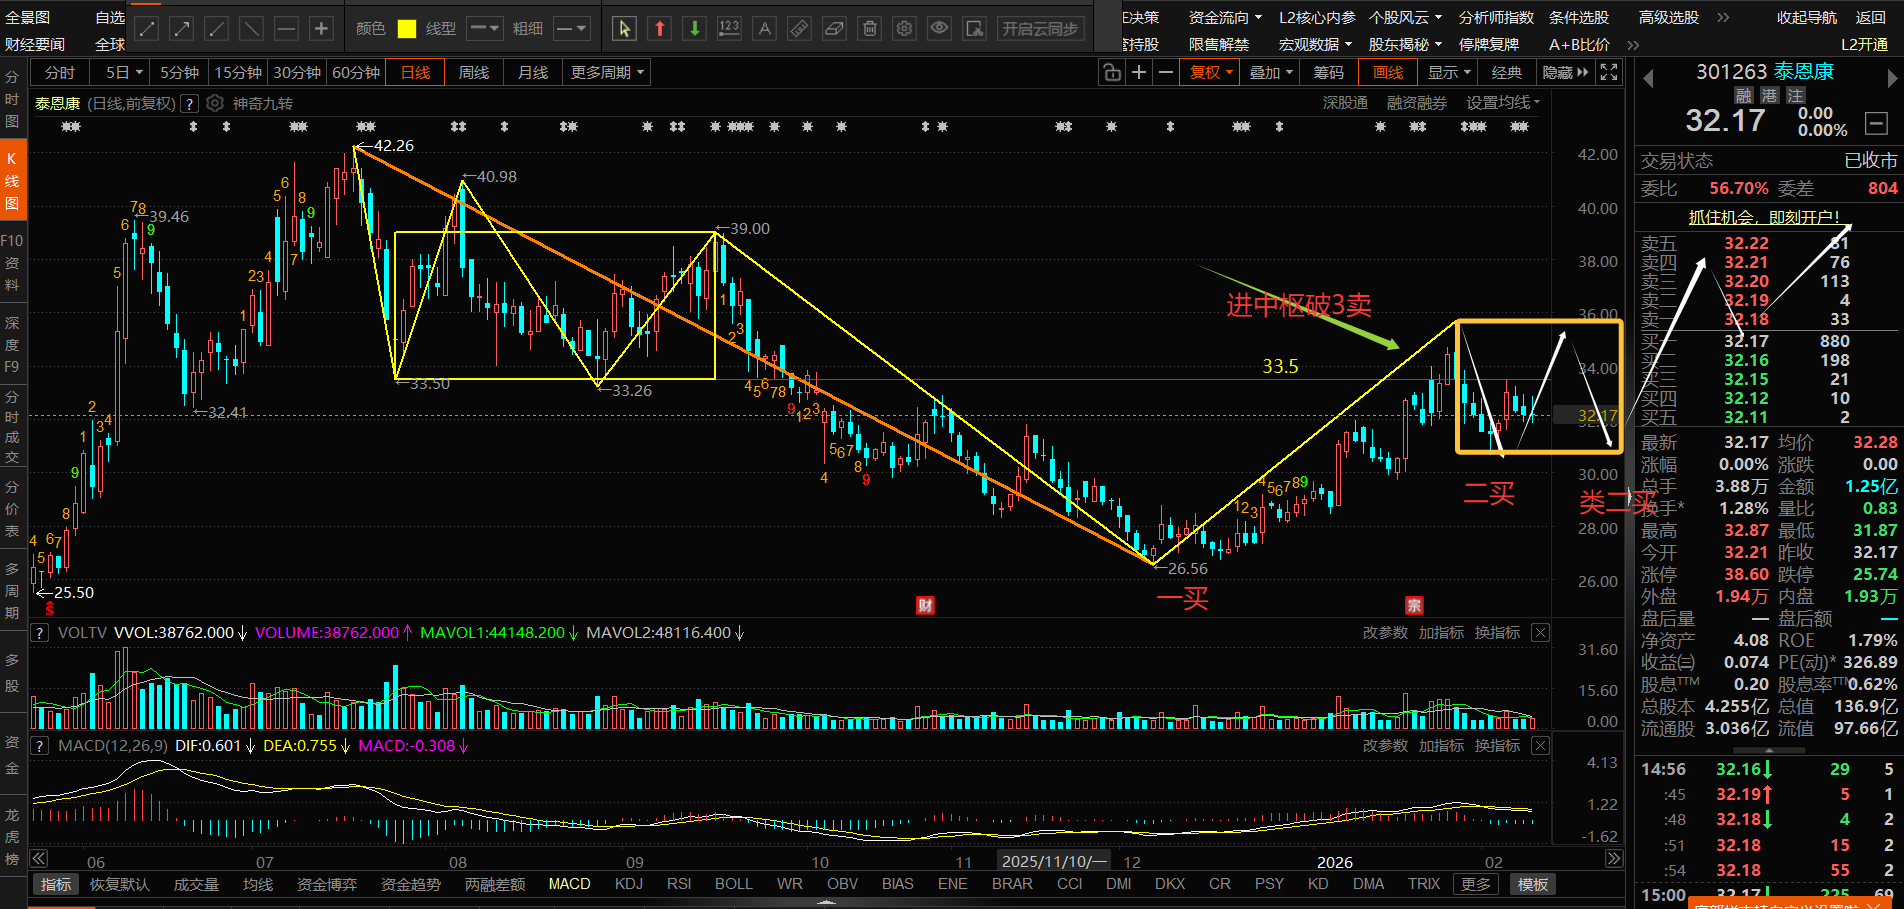Select the cross/plus drawing tool
Screen dimensions: 1904x909
pos(321,29)
